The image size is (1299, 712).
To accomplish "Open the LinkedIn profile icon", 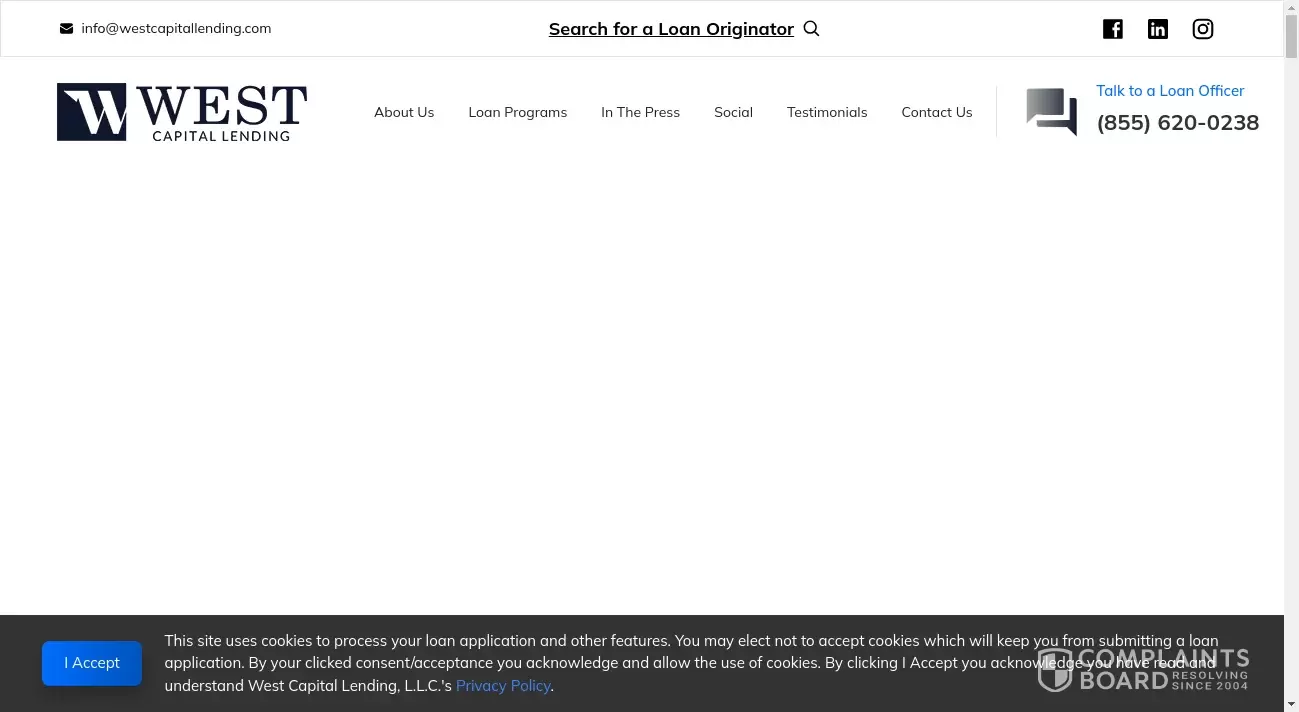I will [x=1158, y=29].
